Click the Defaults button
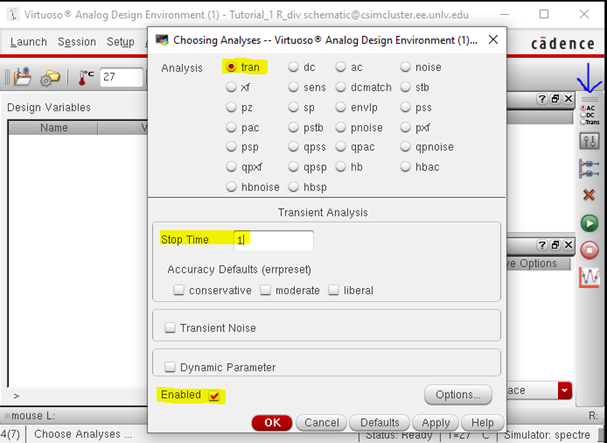 (380, 422)
